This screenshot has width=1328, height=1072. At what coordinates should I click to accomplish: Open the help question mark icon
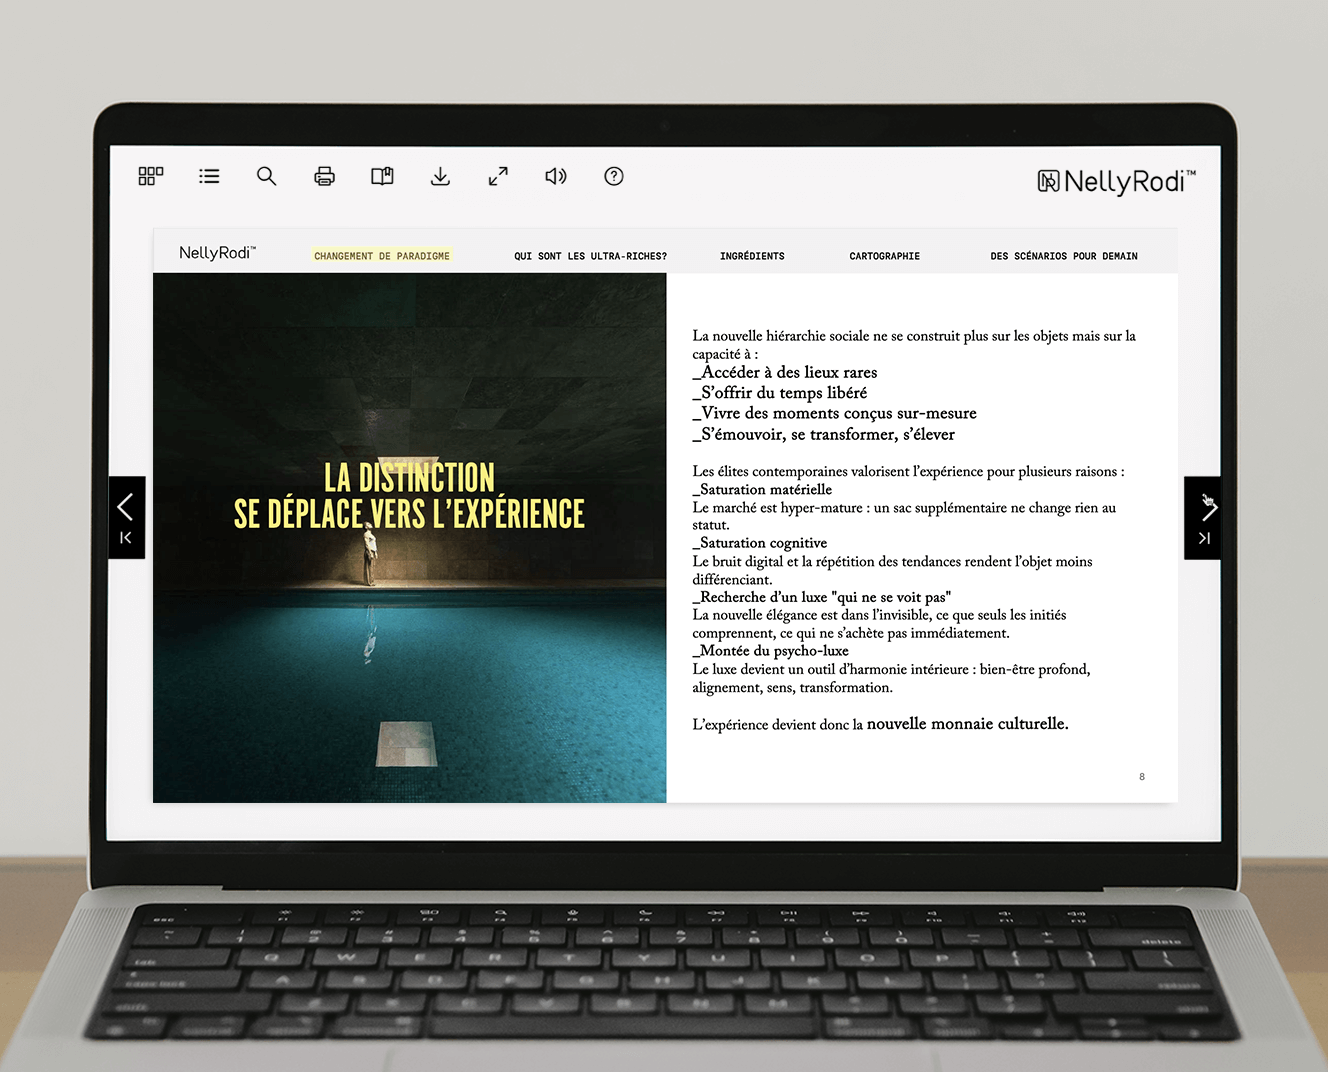click(x=614, y=176)
